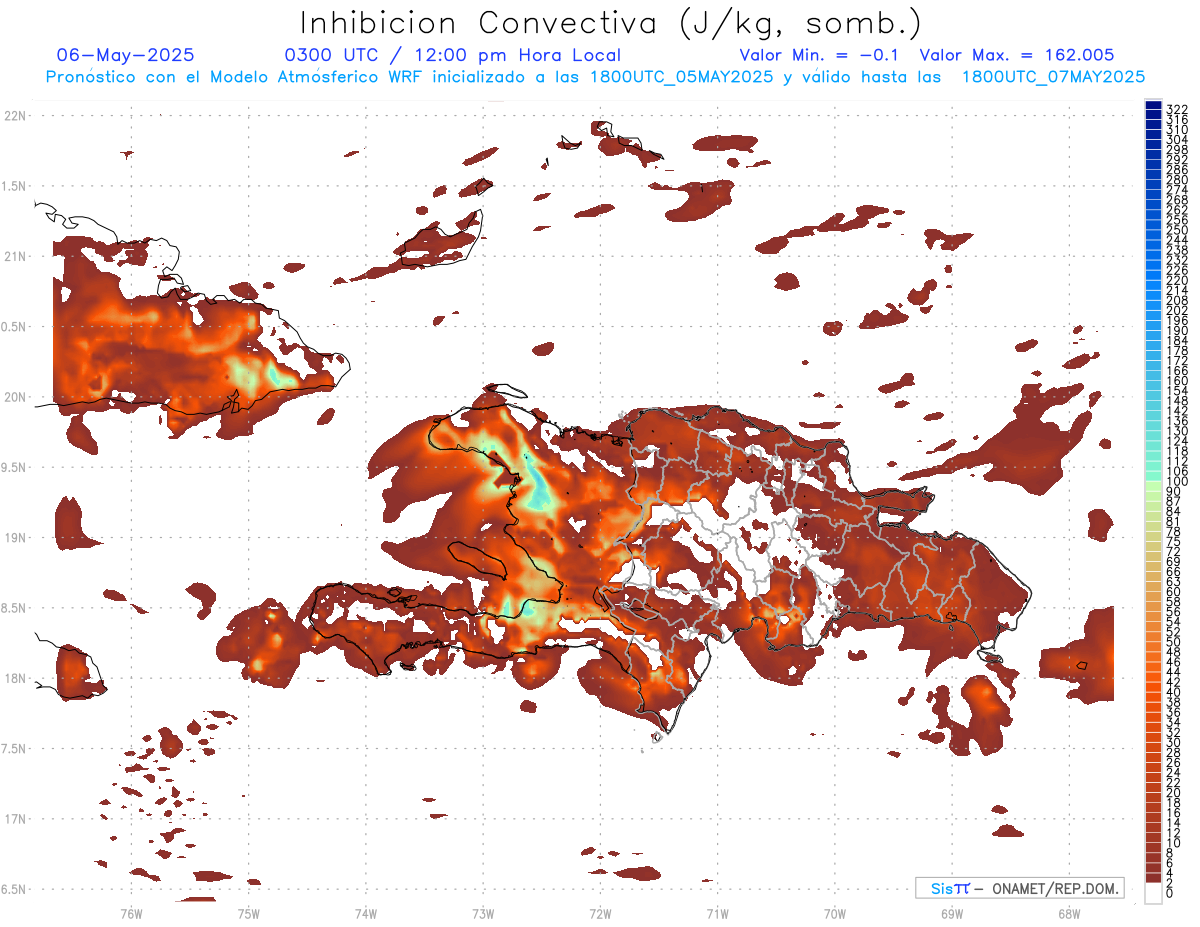The height and width of the screenshot is (927, 1200).
Task: Click the '0.5N' latitude label
Action: pyautogui.click(x=15, y=327)
